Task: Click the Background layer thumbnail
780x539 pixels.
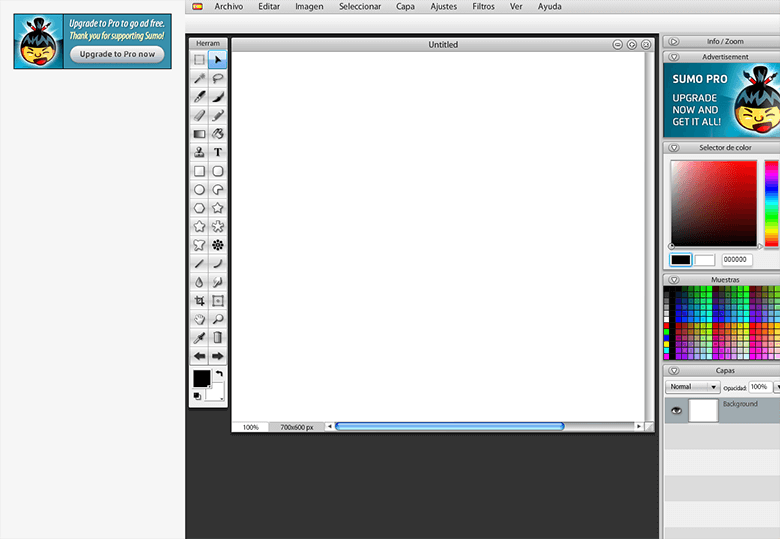Action: (703, 410)
